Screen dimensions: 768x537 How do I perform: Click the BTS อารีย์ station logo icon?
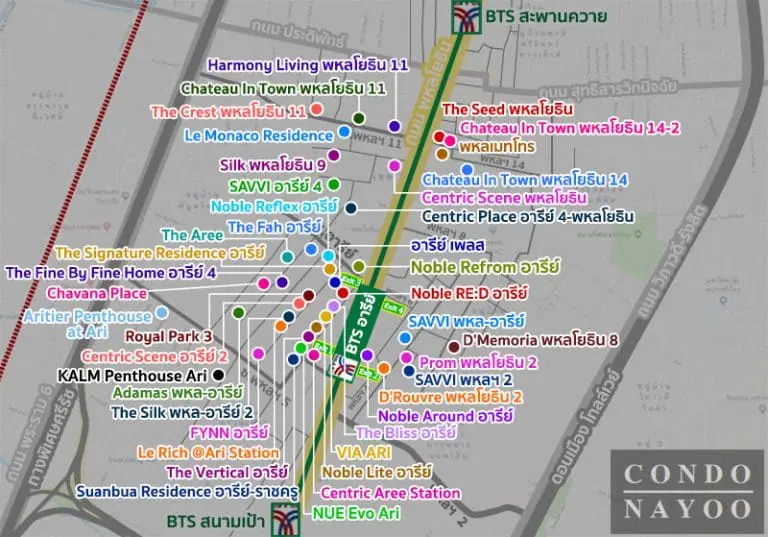coord(343,368)
